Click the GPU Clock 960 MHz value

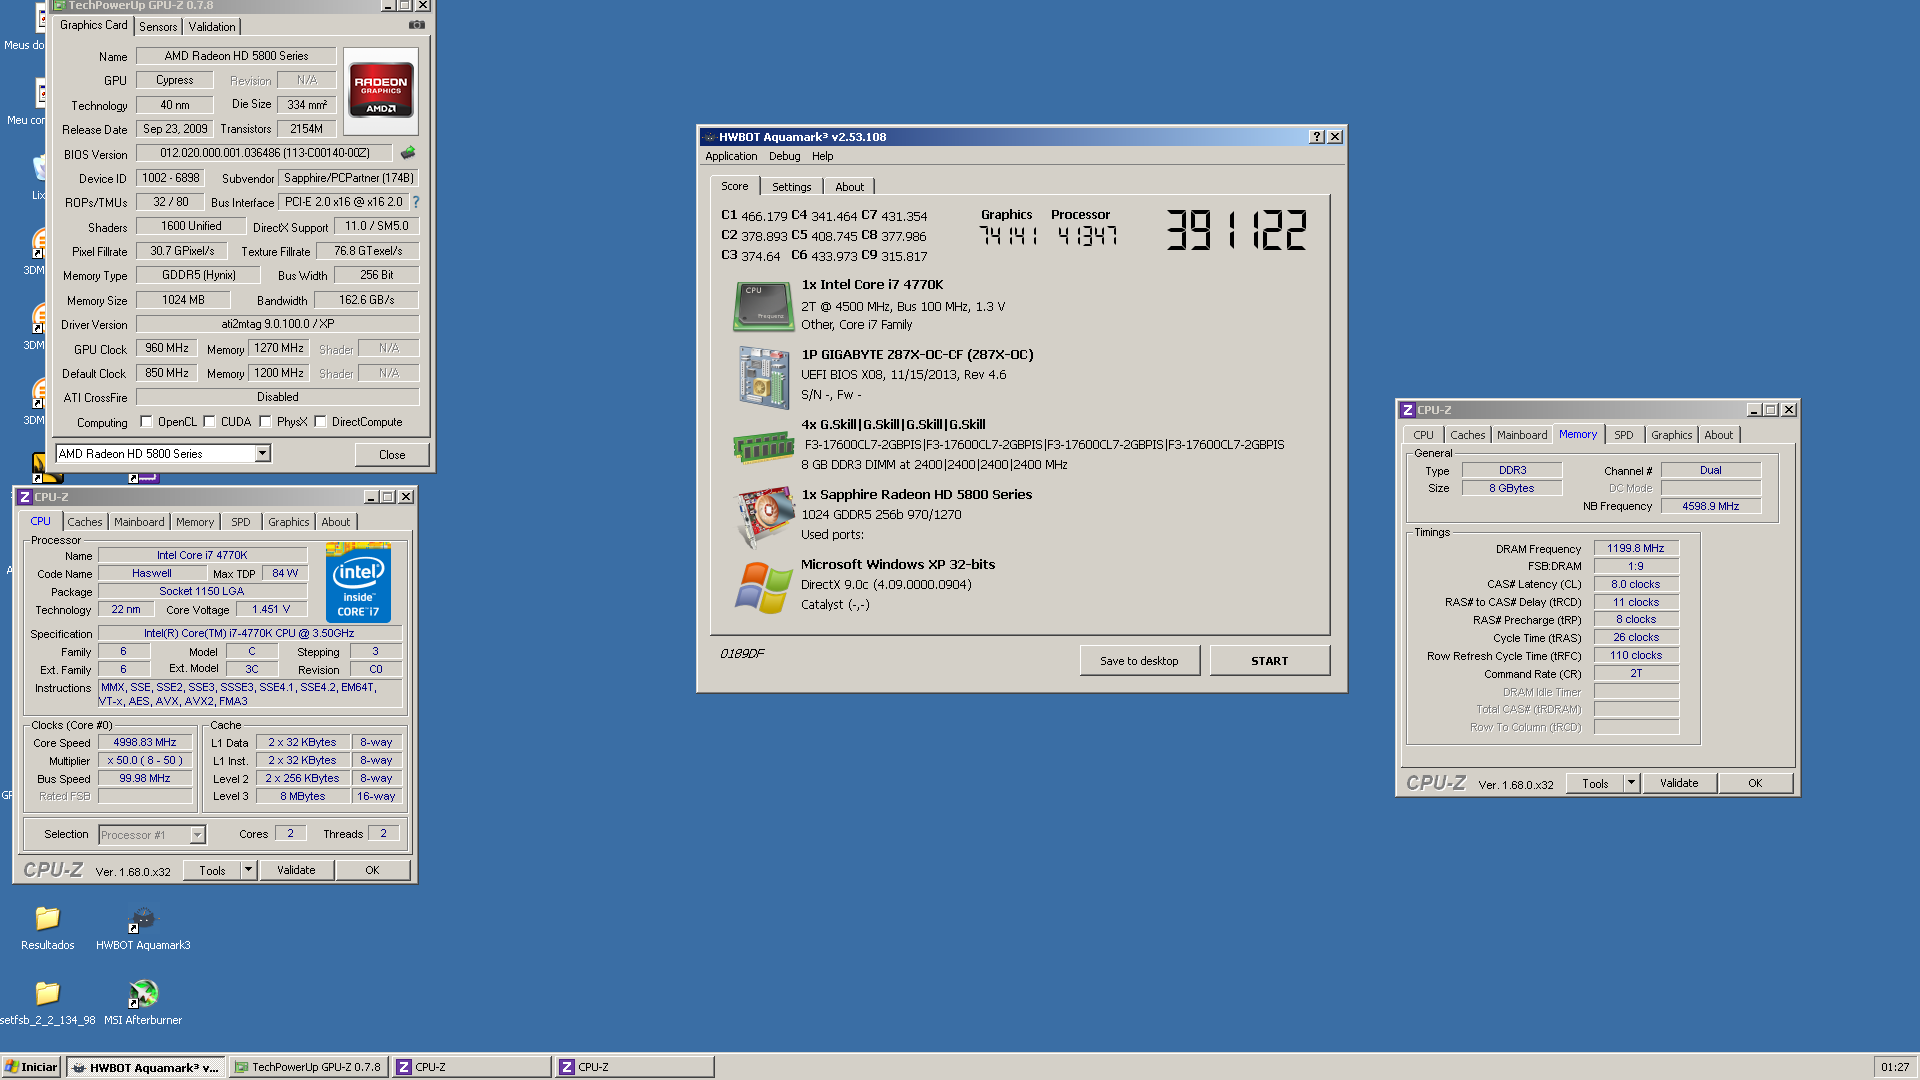[x=167, y=349]
